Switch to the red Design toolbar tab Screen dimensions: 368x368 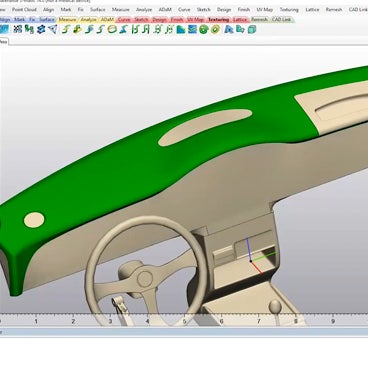click(159, 20)
